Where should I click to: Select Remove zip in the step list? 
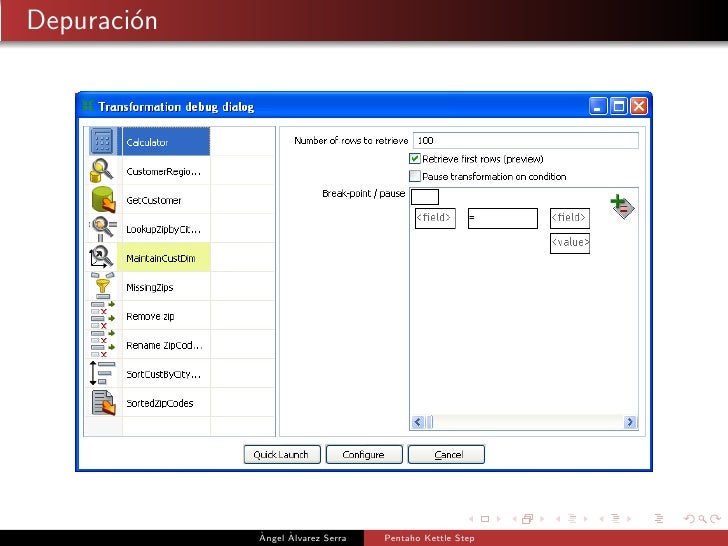(x=166, y=315)
